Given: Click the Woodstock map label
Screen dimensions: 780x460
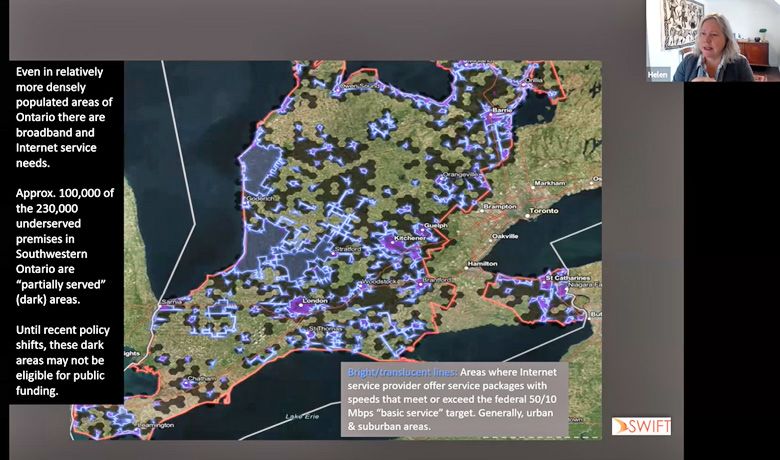Looking at the screenshot, I should (381, 282).
